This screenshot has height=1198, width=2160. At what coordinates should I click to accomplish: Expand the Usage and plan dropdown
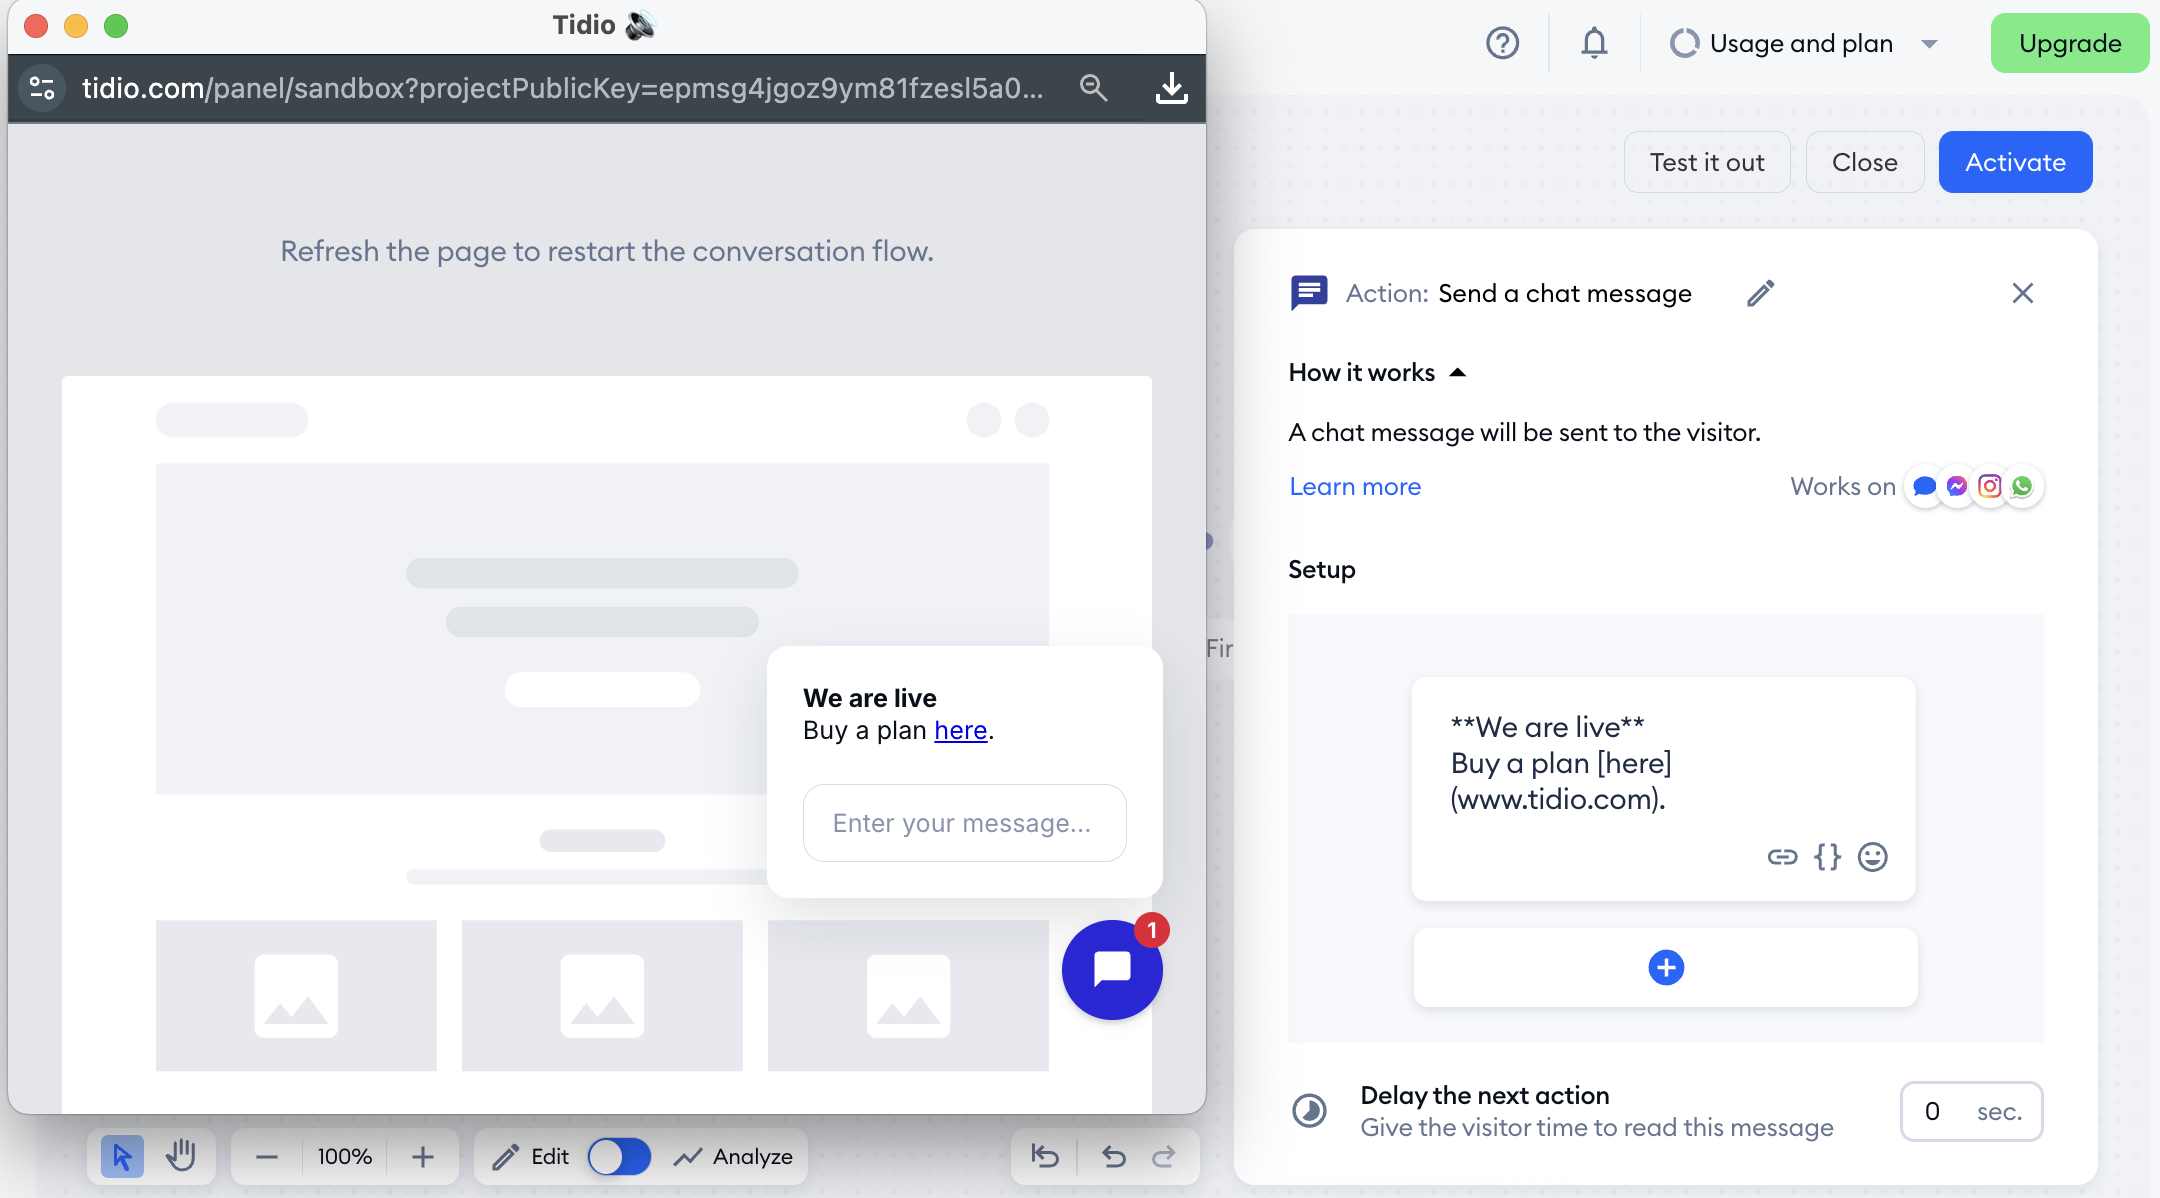coord(1804,43)
